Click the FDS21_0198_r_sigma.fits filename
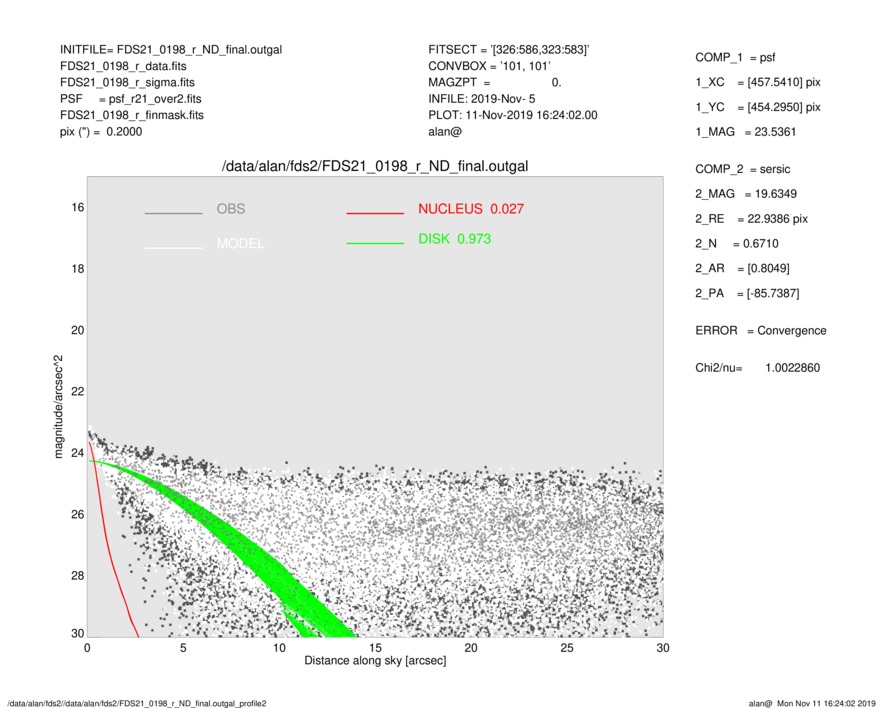The height and width of the screenshot is (708, 885). coord(127,82)
